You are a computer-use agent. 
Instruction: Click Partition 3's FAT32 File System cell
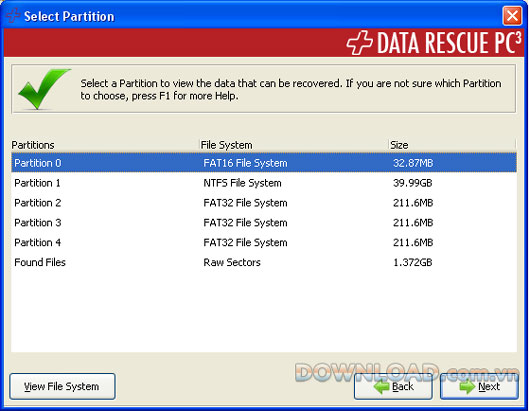tap(245, 223)
